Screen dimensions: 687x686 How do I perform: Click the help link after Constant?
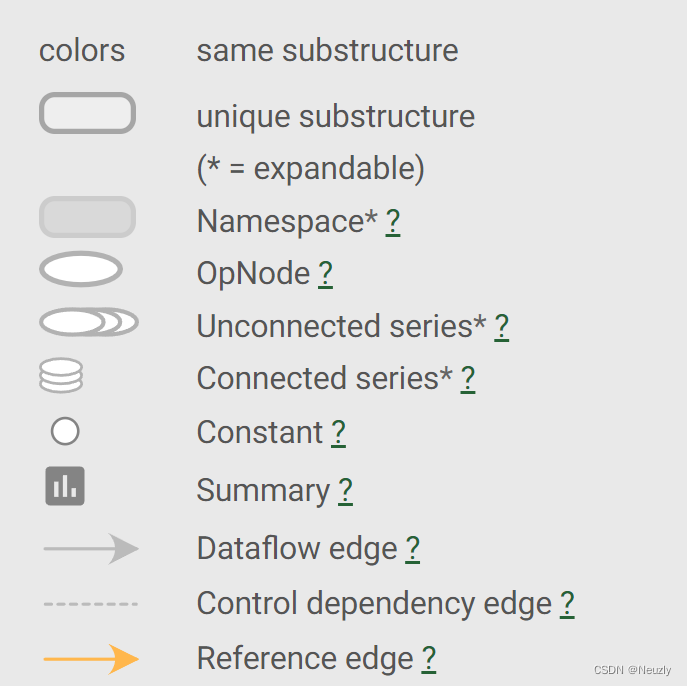point(338,432)
